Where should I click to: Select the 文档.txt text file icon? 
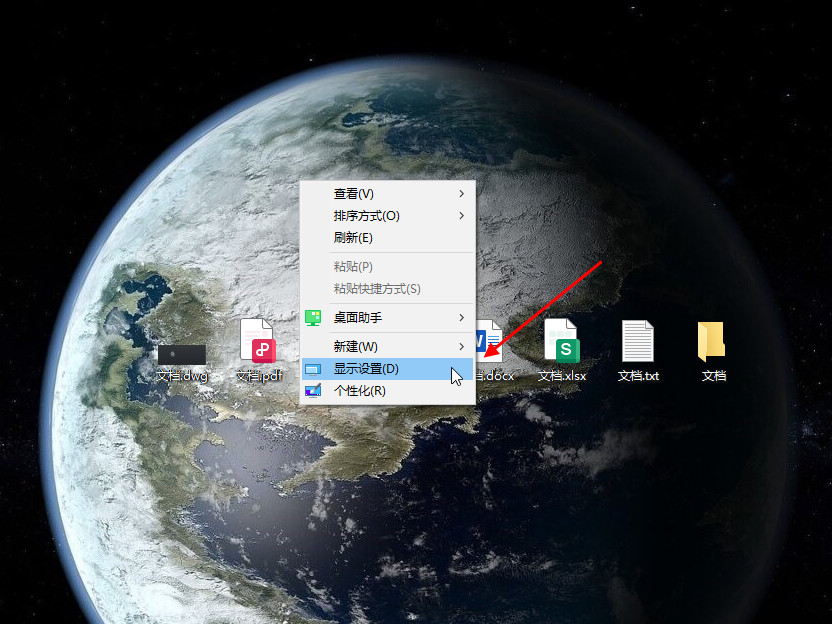pos(638,342)
